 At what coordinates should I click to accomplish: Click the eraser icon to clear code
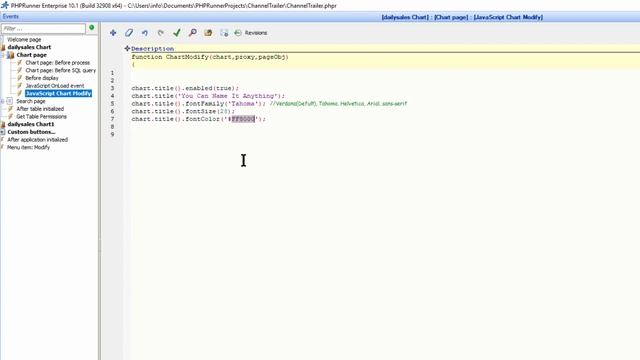pos(129,33)
